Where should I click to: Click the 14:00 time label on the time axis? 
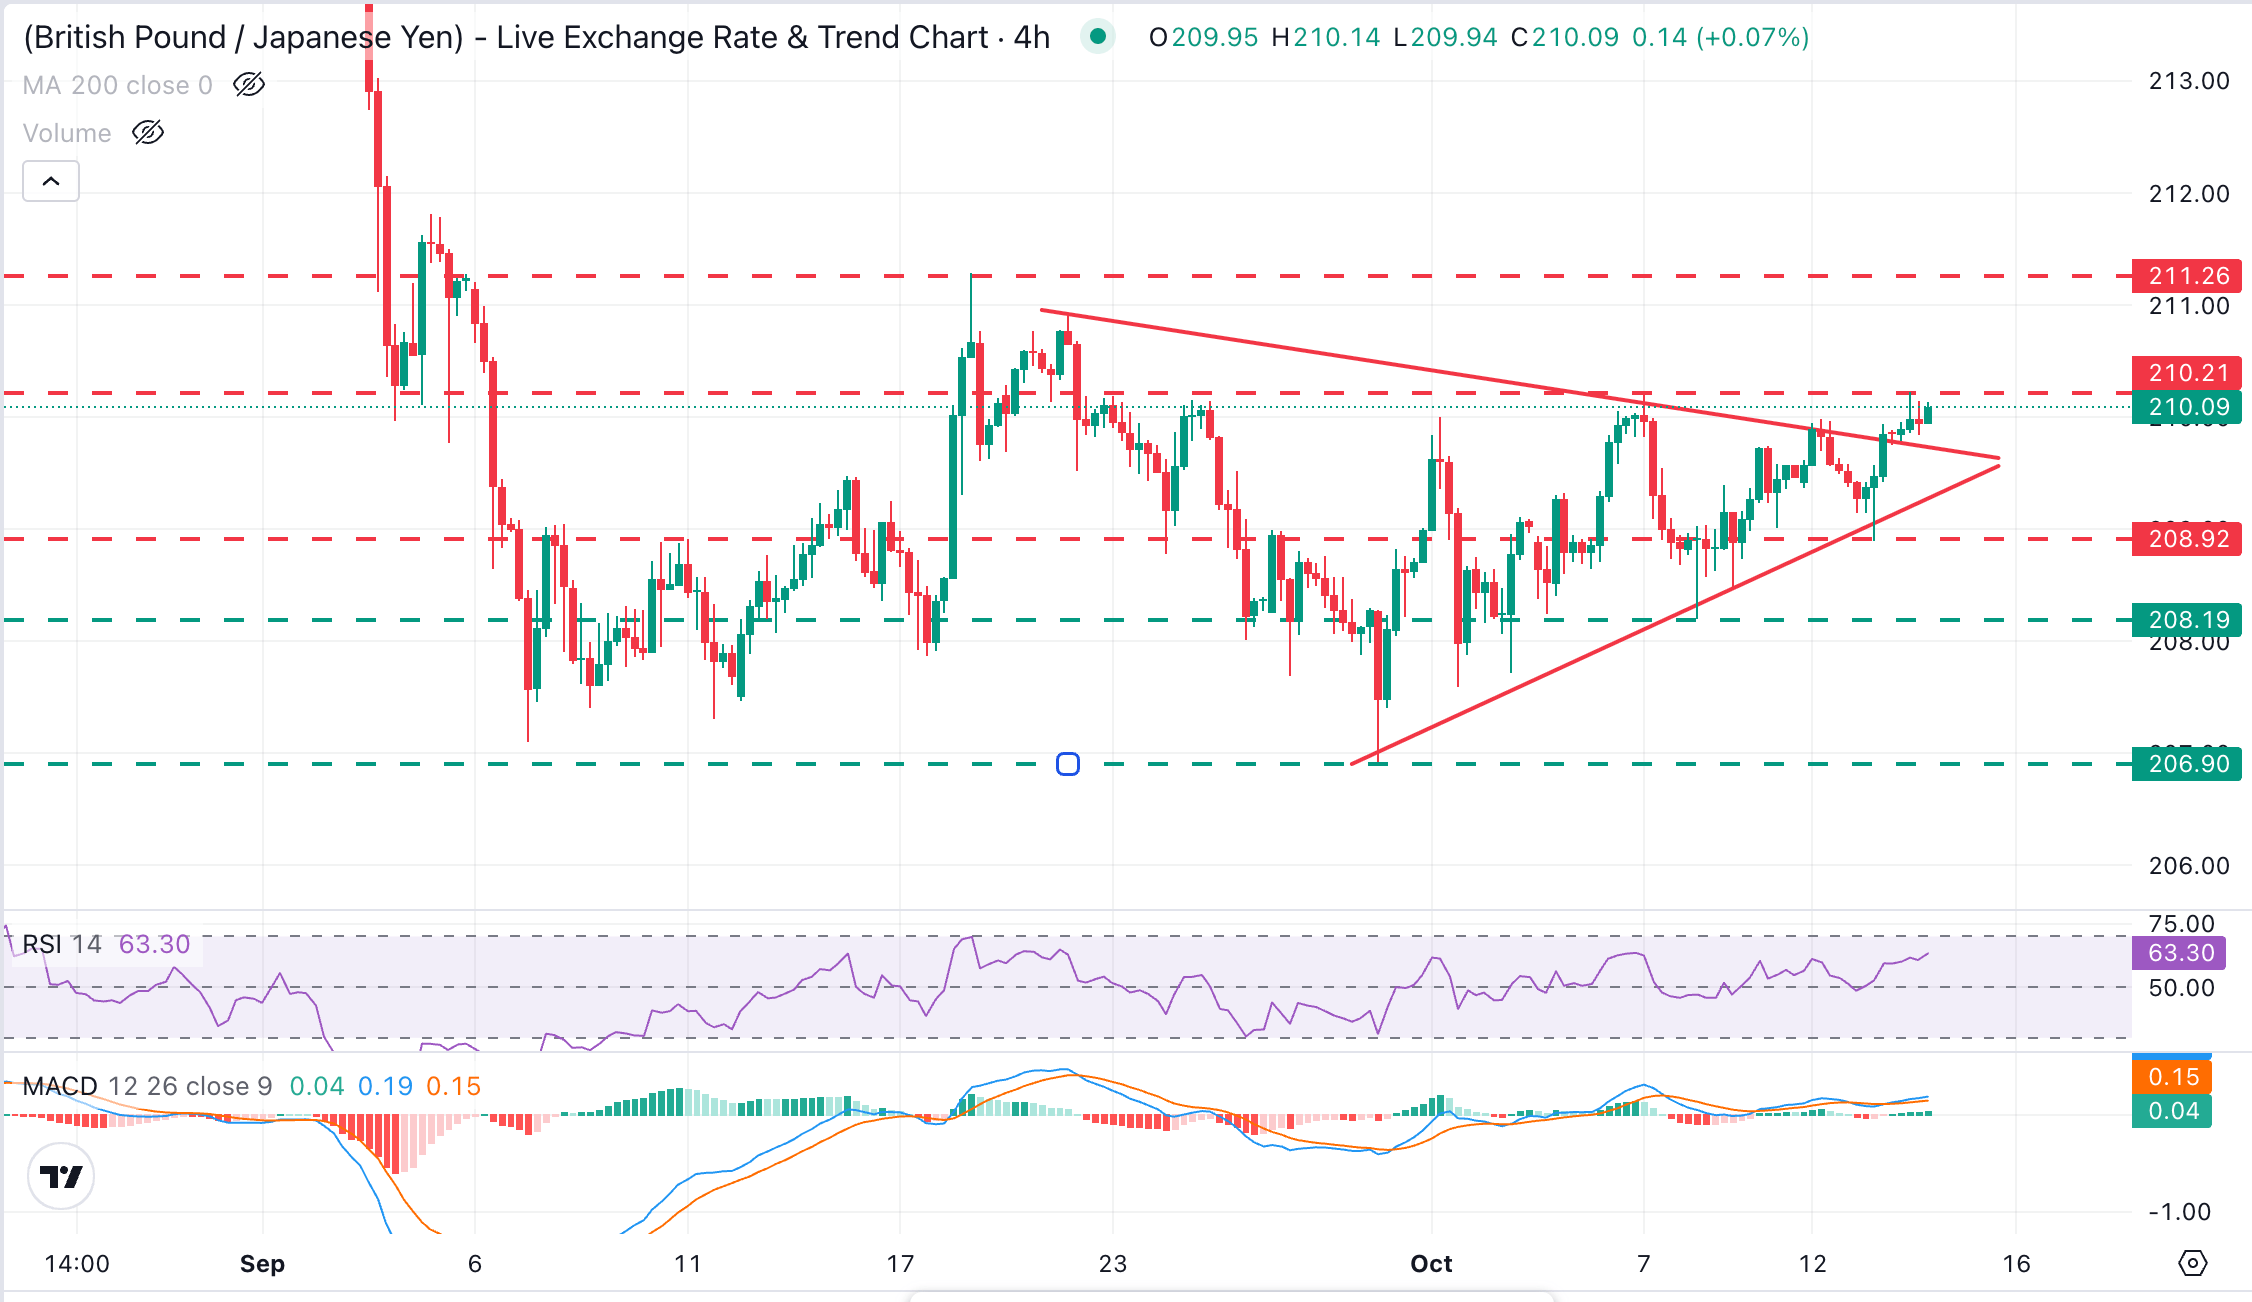[77, 1264]
